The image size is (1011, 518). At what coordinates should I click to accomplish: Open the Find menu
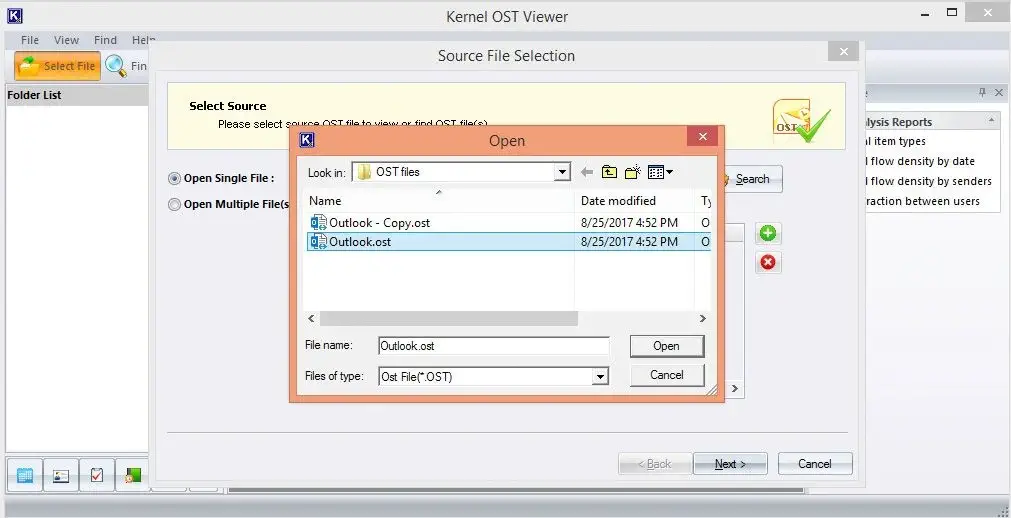[x=105, y=40]
